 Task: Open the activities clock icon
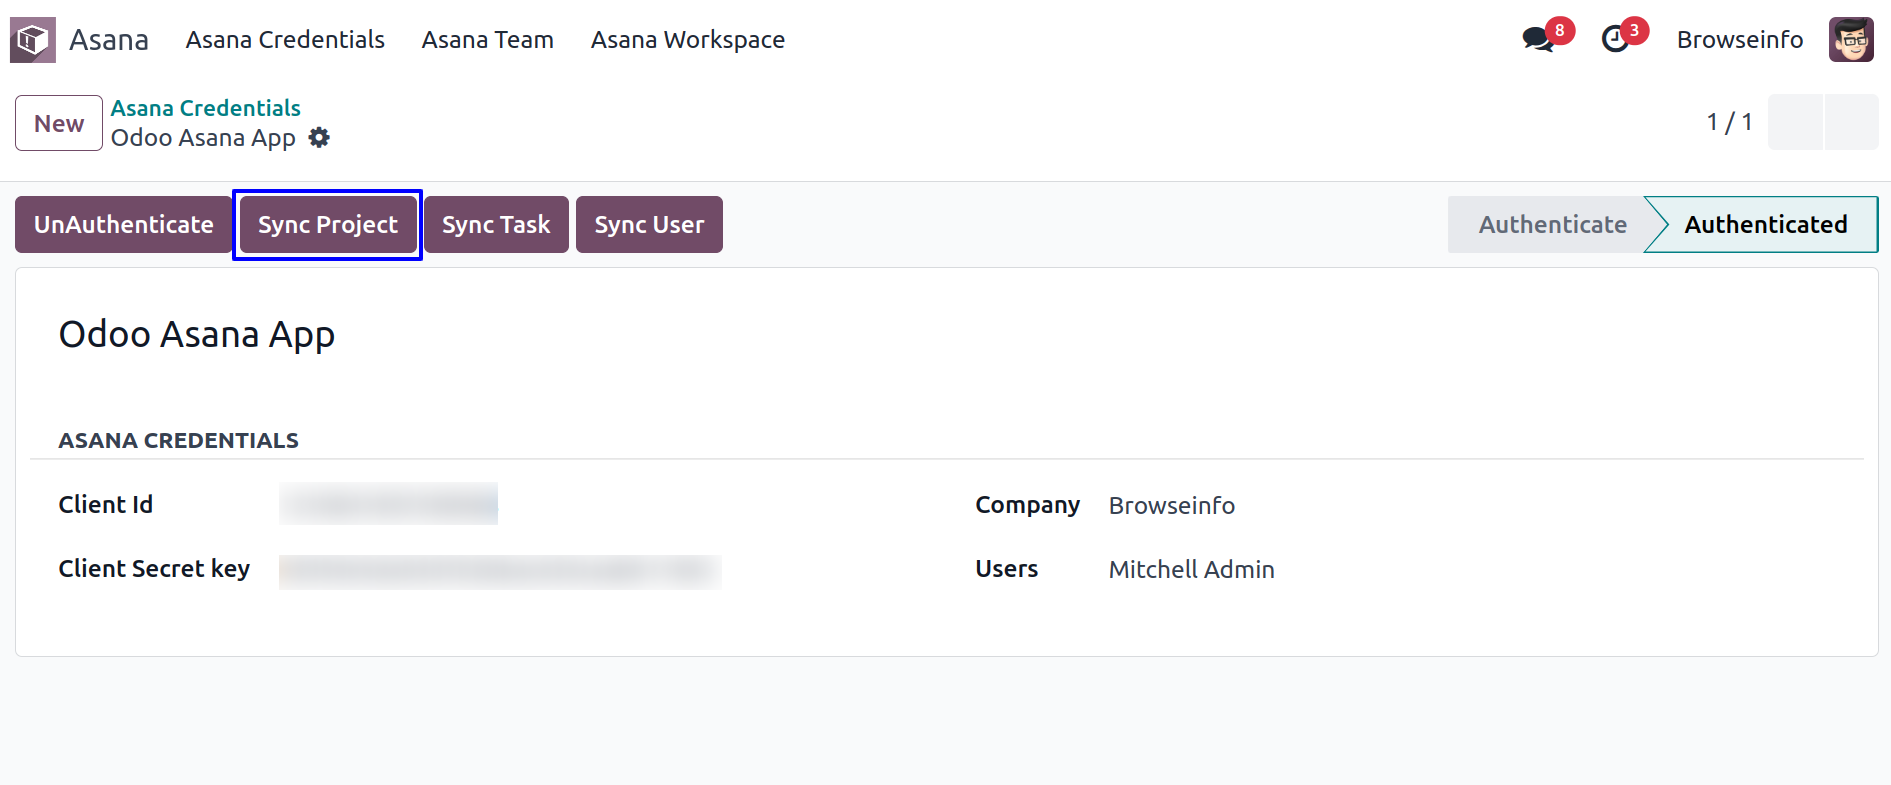[x=1615, y=40]
